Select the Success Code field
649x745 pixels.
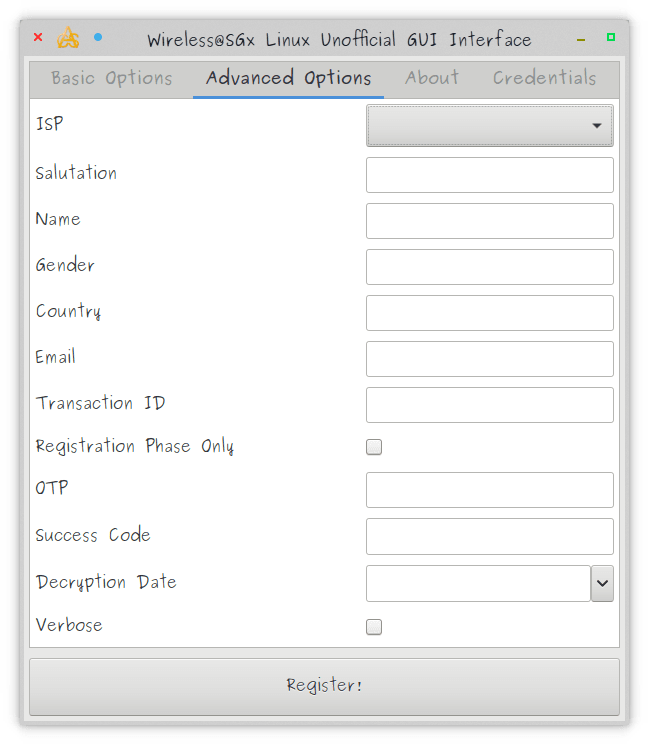(490, 536)
